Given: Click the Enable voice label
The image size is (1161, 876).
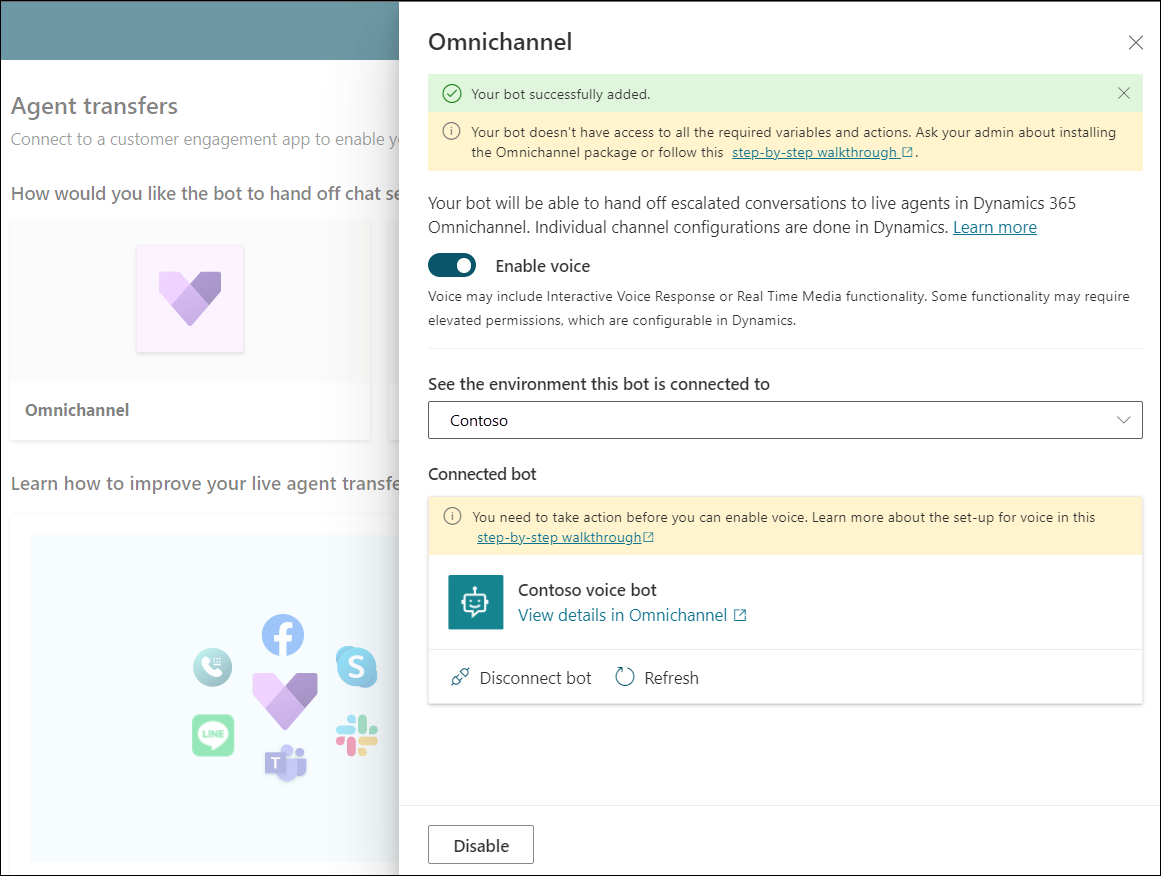Looking at the screenshot, I should pos(543,266).
